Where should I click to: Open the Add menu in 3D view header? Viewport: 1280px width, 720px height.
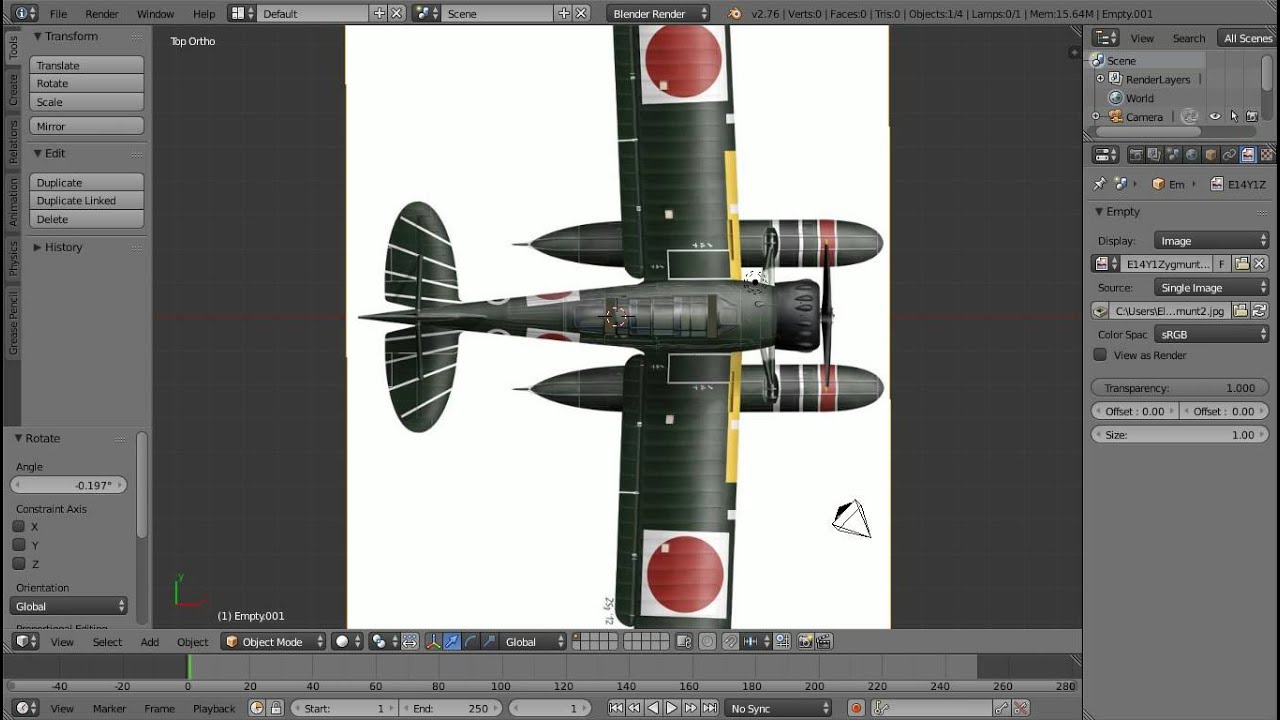coord(150,642)
